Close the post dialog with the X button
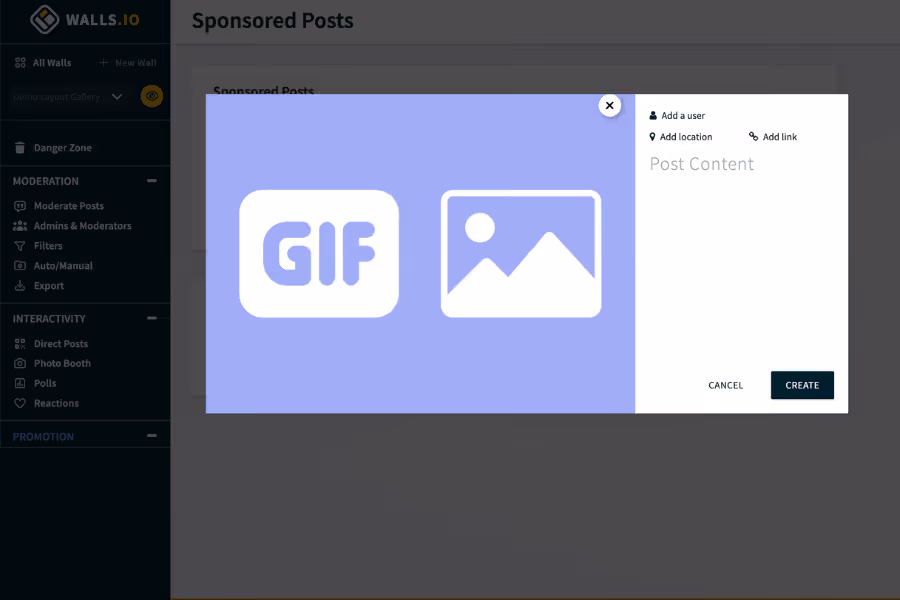 (610, 106)
